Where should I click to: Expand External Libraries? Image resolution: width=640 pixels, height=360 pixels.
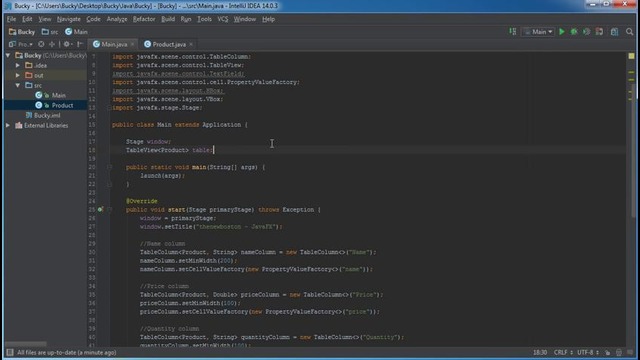click(8, 125)
